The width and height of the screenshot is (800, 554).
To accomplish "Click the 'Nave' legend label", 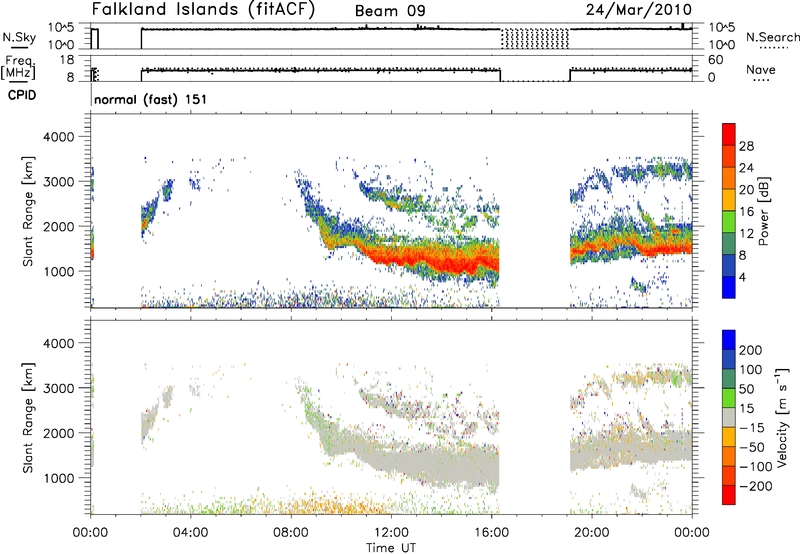I will (761, 69).
